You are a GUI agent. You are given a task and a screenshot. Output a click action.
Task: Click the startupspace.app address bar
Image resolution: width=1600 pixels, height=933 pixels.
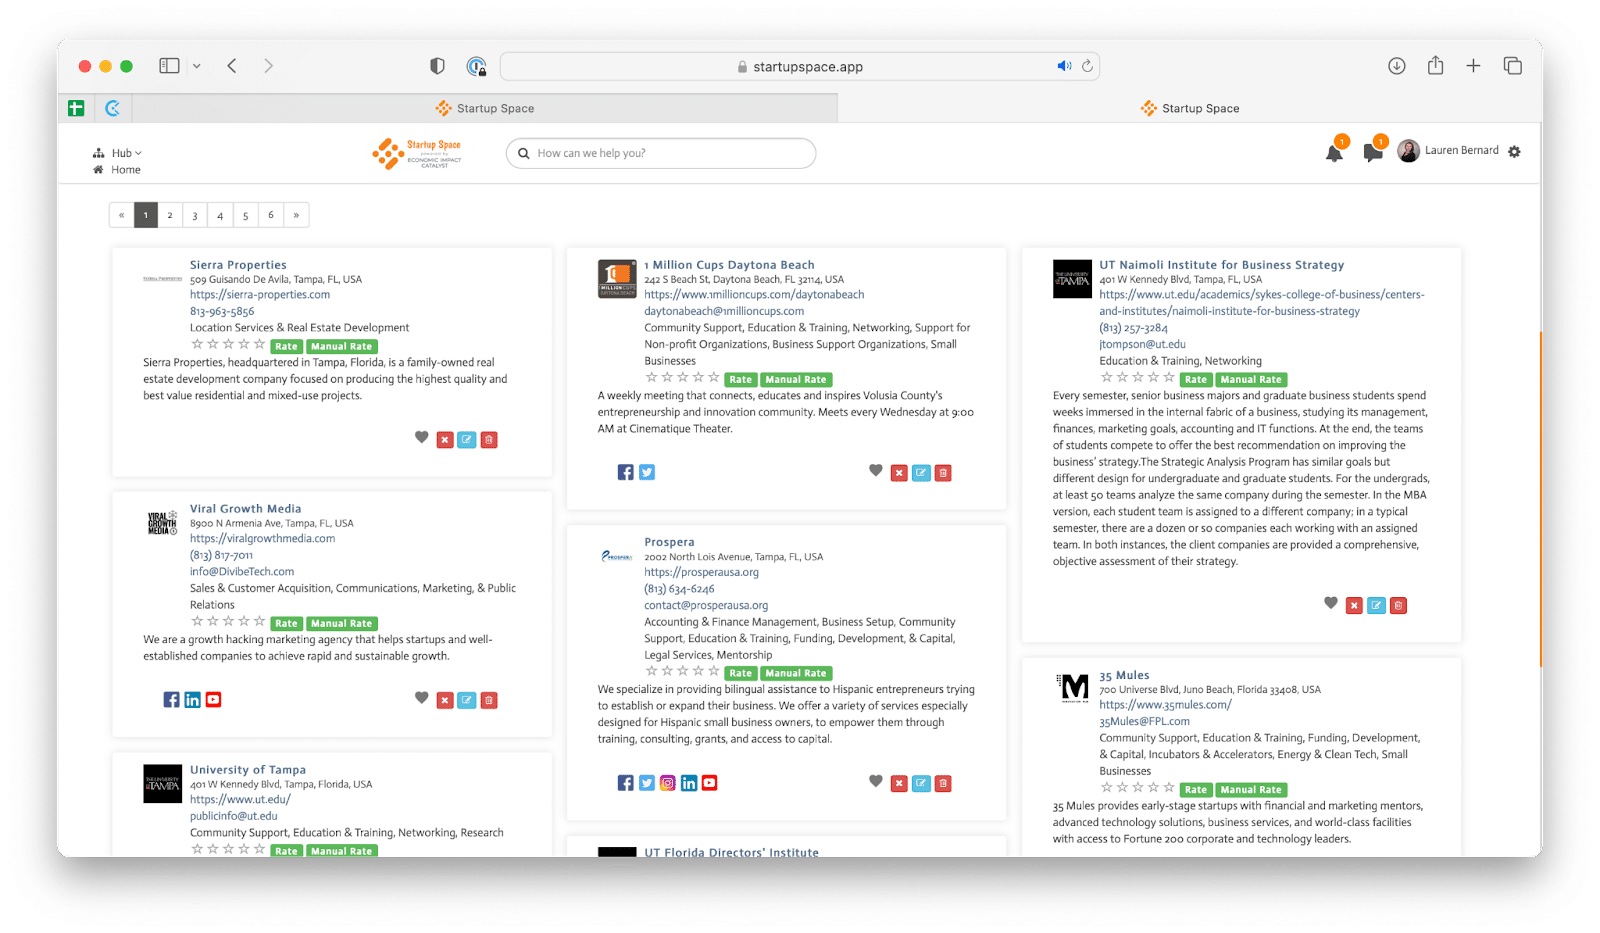pyautogui.click(x=800, y=66)
